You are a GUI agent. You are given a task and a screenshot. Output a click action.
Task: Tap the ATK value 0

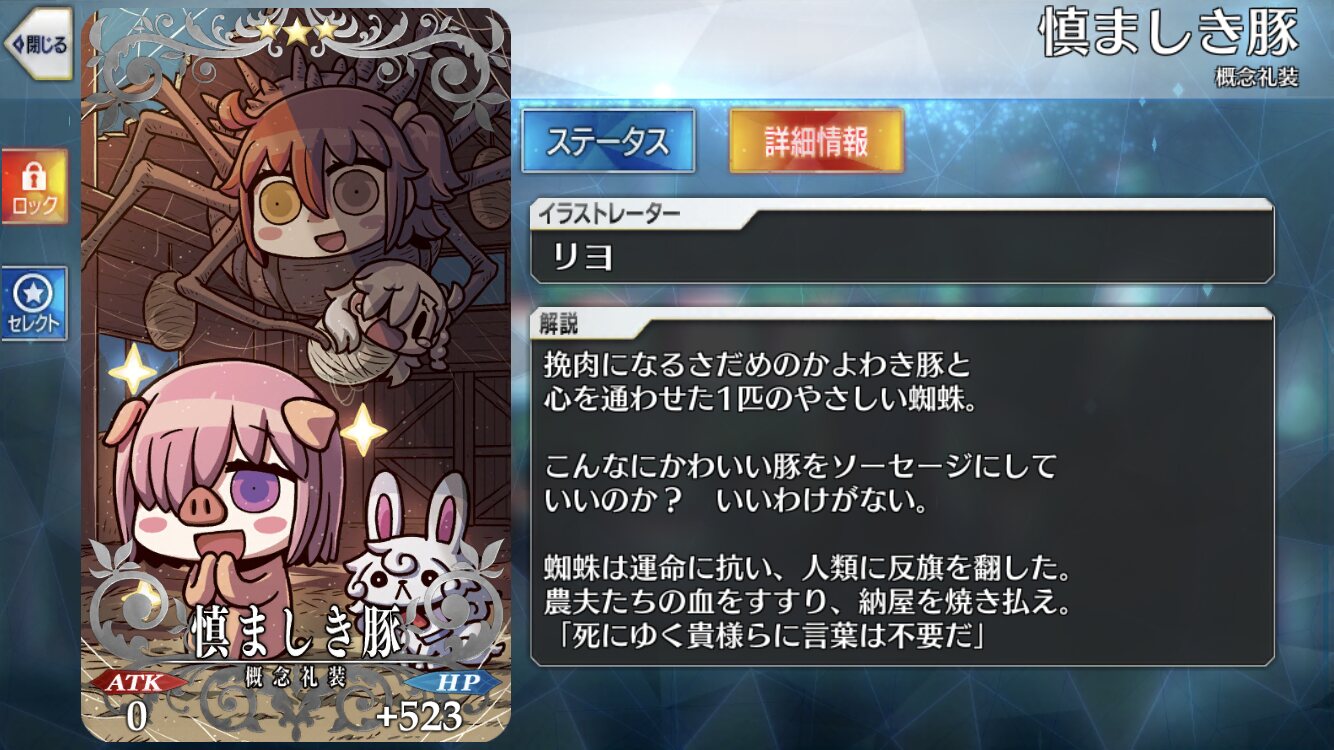coord(137,716)
